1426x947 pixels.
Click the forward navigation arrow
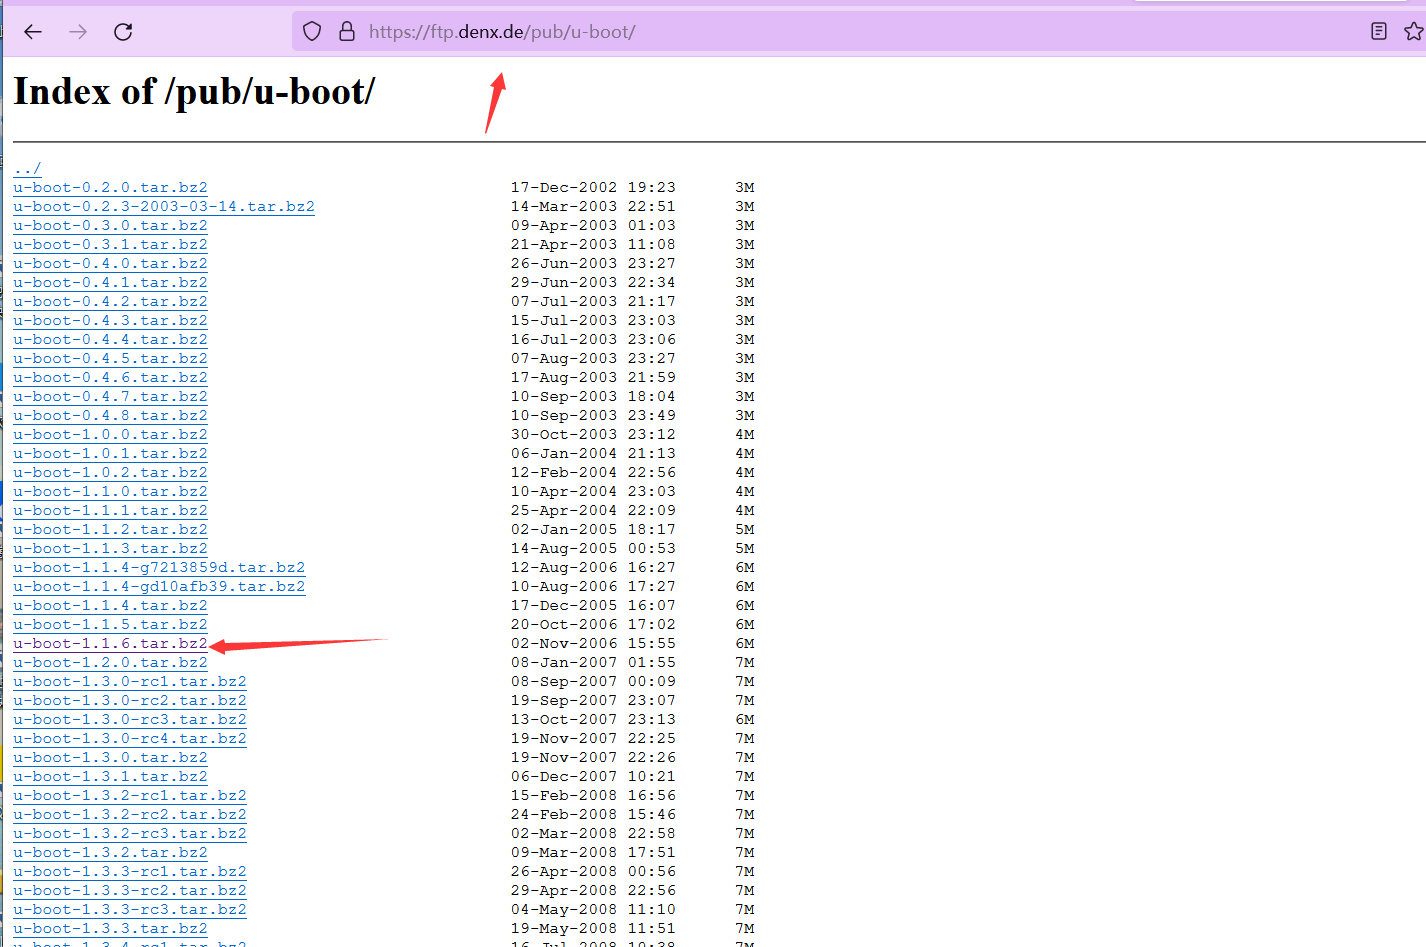[78, 31]
